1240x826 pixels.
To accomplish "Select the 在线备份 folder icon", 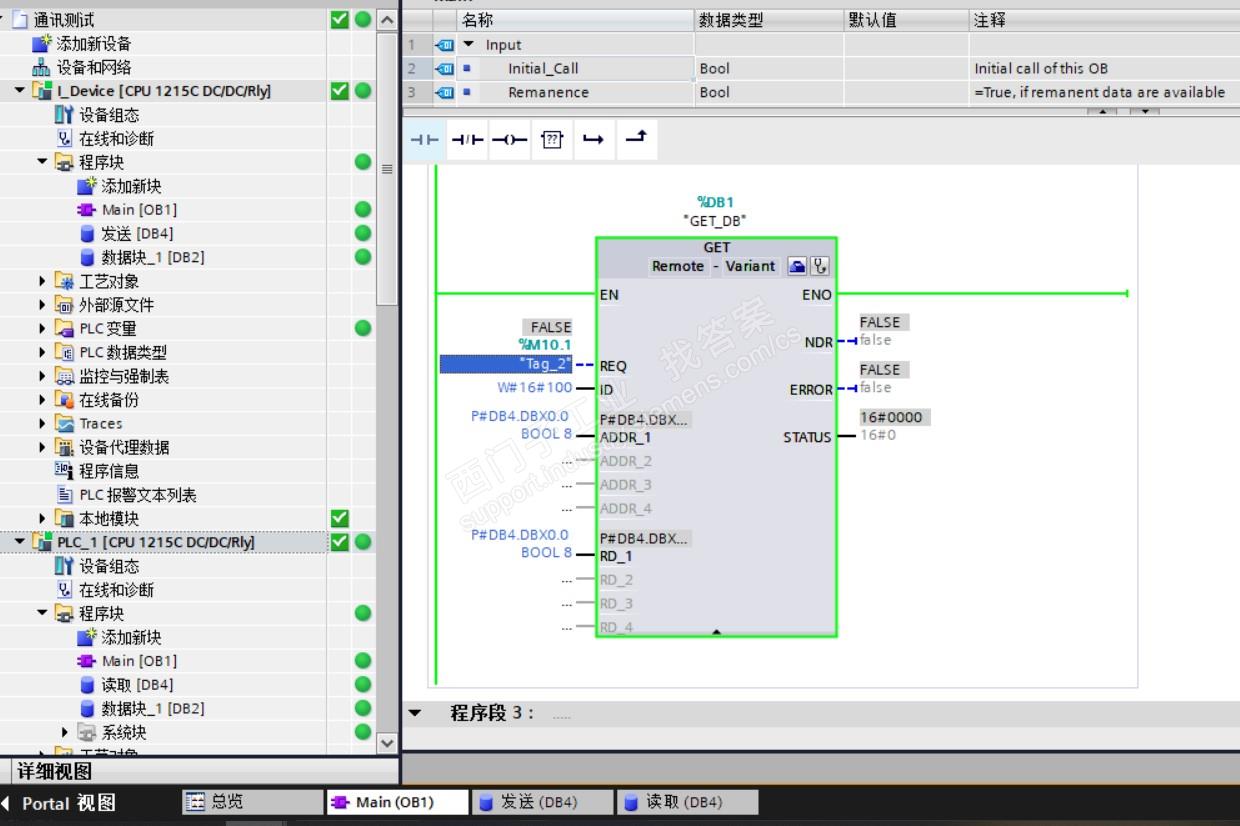I will click(x=65, y=400).
